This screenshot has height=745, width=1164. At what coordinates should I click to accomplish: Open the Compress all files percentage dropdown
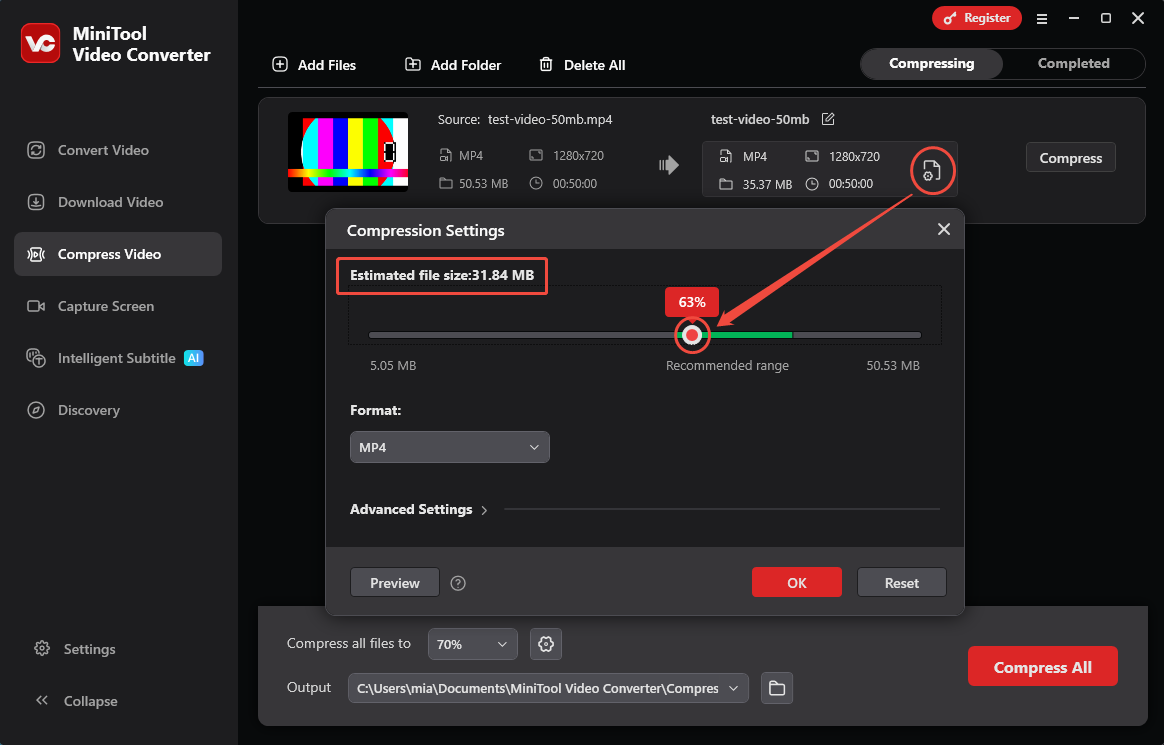pyautogui.click(x=472, y=644)
